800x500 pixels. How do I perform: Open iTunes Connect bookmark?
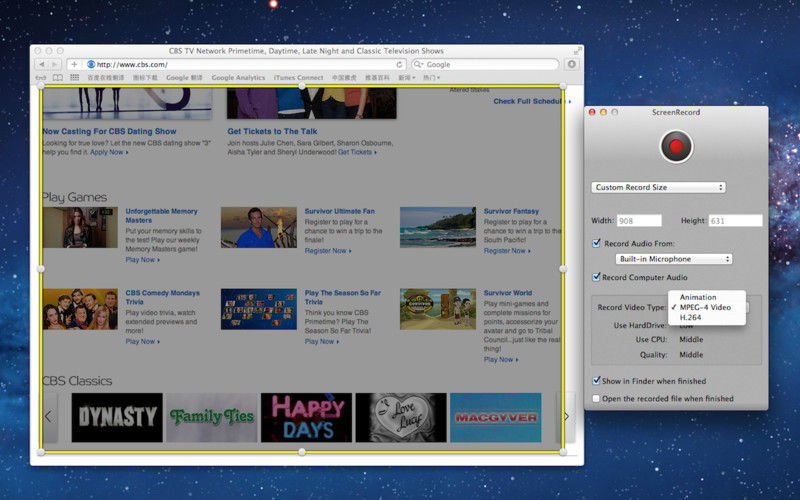click(x=298, y=78)
